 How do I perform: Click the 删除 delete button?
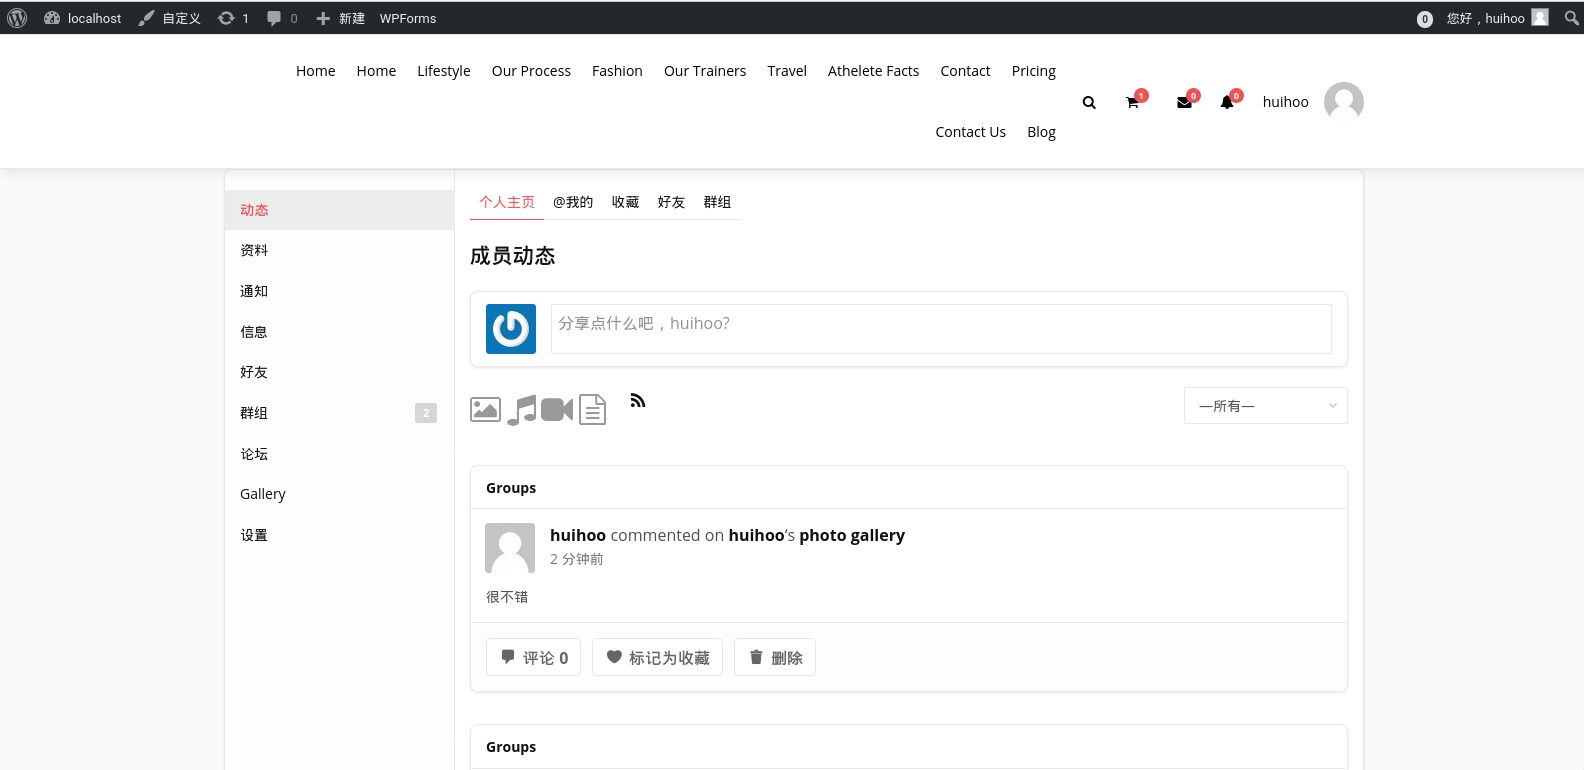pyautogui.click(x=775, y=658)
